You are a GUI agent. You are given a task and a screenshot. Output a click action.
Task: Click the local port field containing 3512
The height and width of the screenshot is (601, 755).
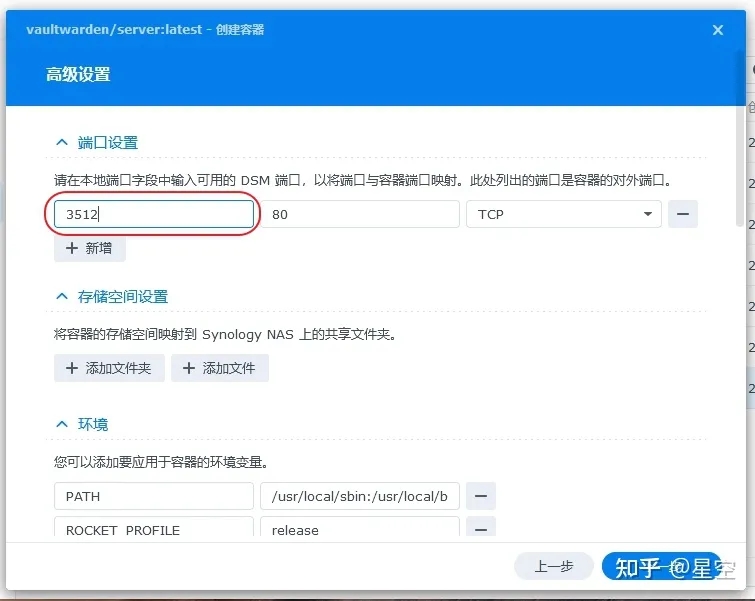(154, 215)
